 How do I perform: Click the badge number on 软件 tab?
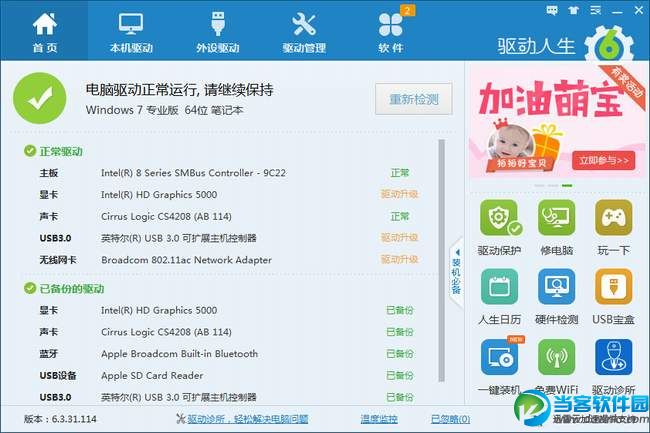click(407, 10)
